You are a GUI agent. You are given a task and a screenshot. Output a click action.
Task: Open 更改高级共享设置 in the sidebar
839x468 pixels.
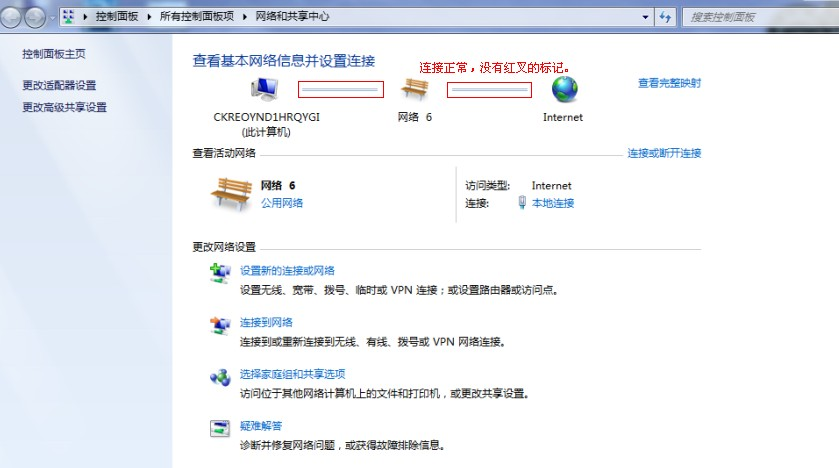[65, 108]
